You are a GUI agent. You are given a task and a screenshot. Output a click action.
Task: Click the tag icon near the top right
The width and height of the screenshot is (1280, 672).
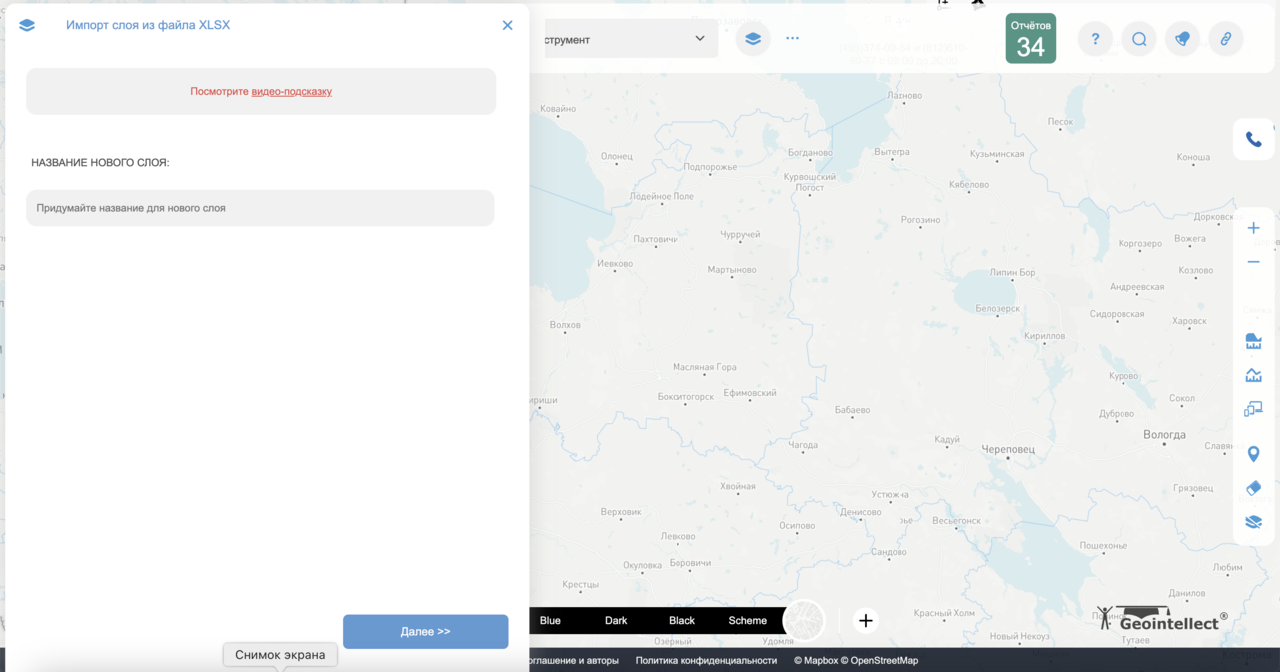(x=1182, y=38)
